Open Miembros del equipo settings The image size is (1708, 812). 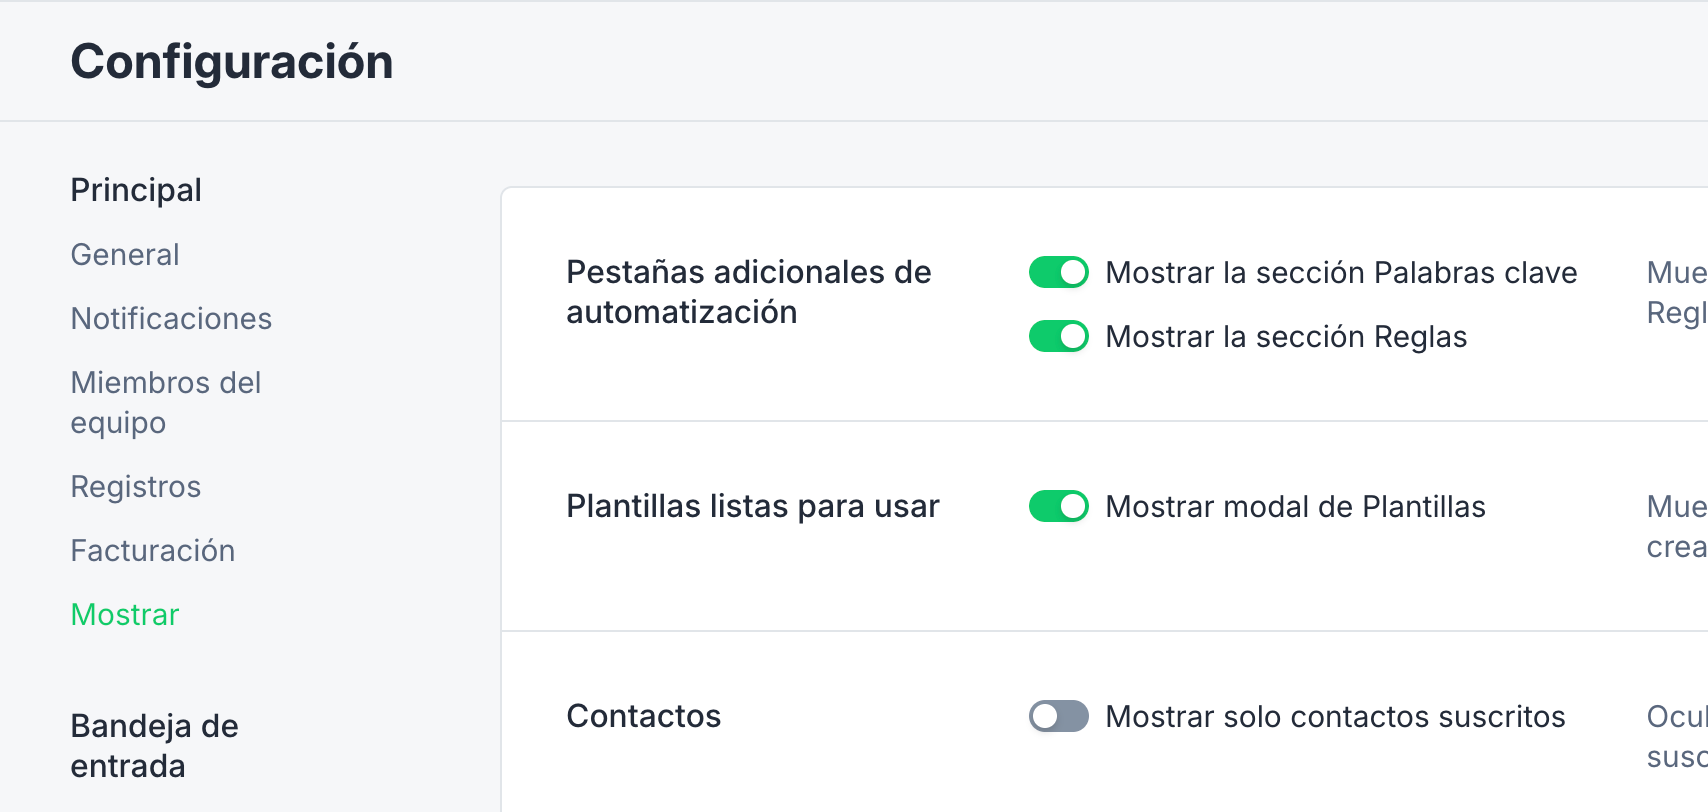click(166, 403)
